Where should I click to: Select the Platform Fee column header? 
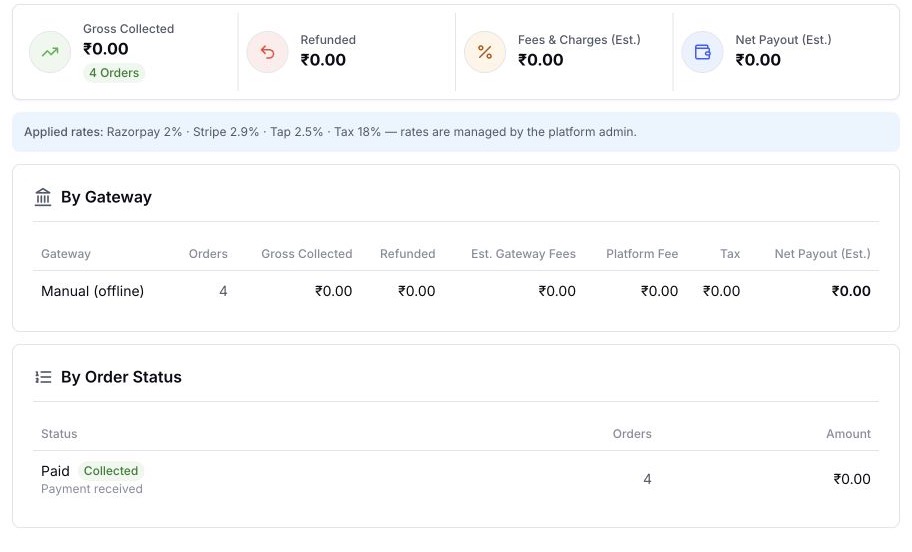(642, 254)
